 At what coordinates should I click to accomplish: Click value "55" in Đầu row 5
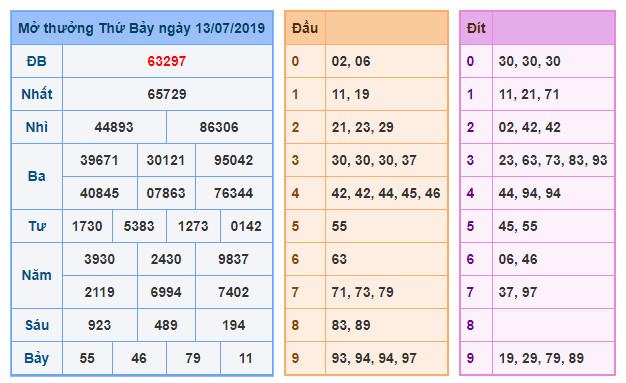tap(339, 226)
